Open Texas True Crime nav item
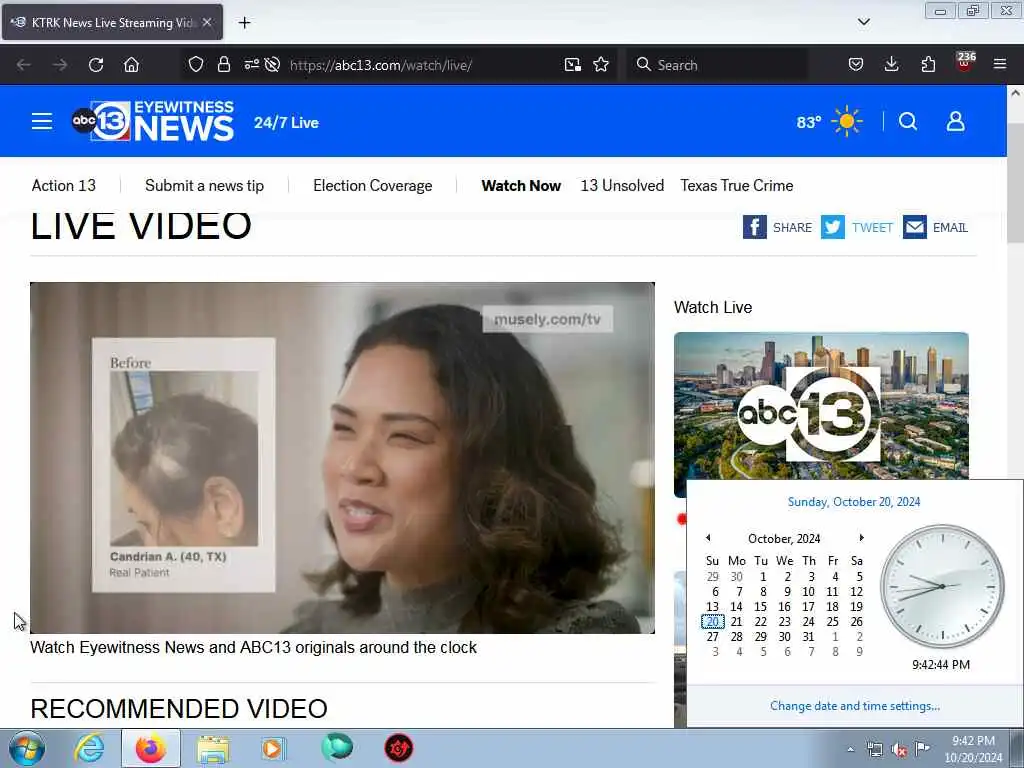The image size is (1024, 768). pyautogui.click(x=737, y=186)
